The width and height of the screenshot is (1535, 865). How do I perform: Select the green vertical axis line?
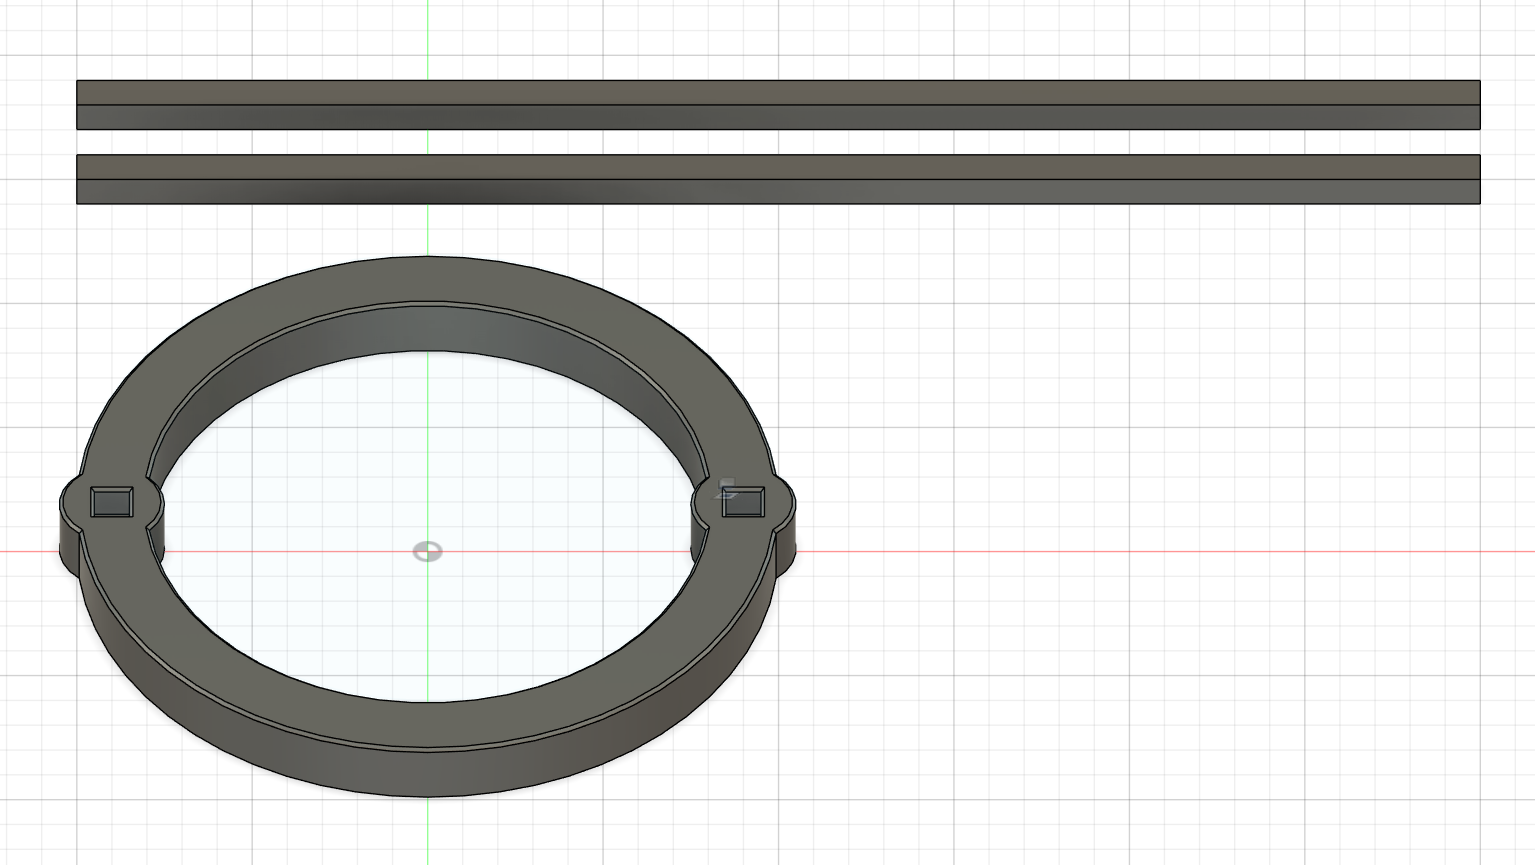[428, 130]
